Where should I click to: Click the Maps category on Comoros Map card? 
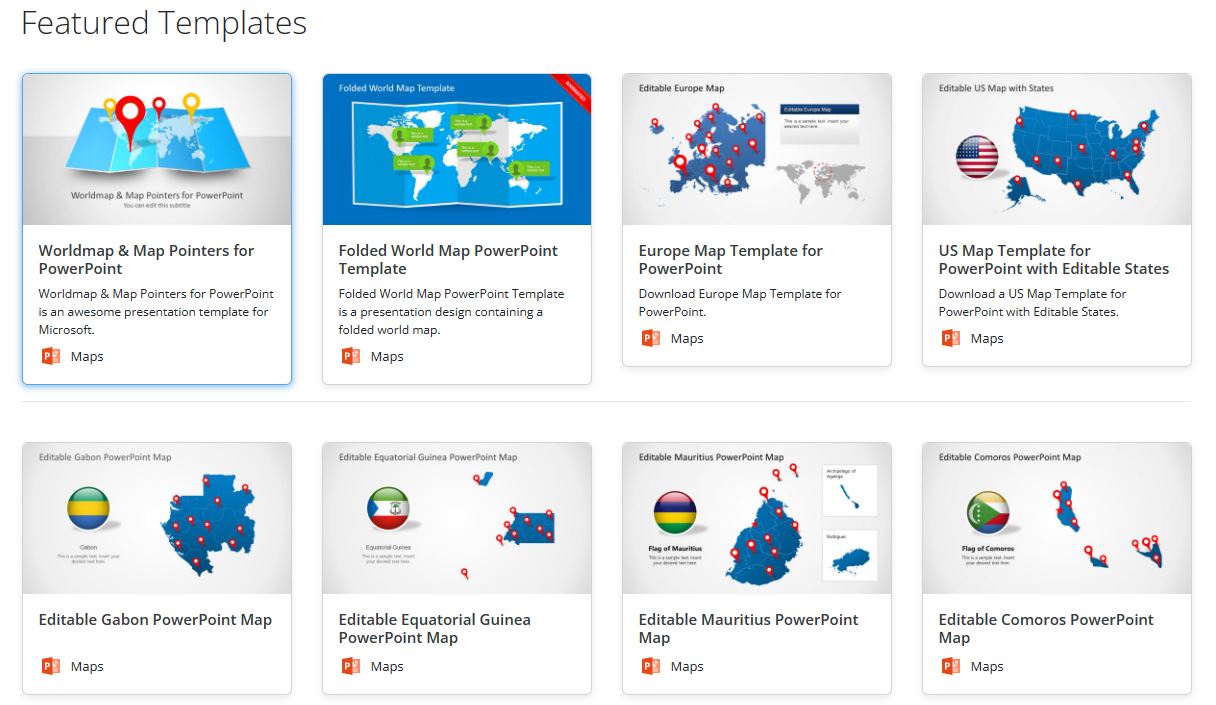(987, 666)
